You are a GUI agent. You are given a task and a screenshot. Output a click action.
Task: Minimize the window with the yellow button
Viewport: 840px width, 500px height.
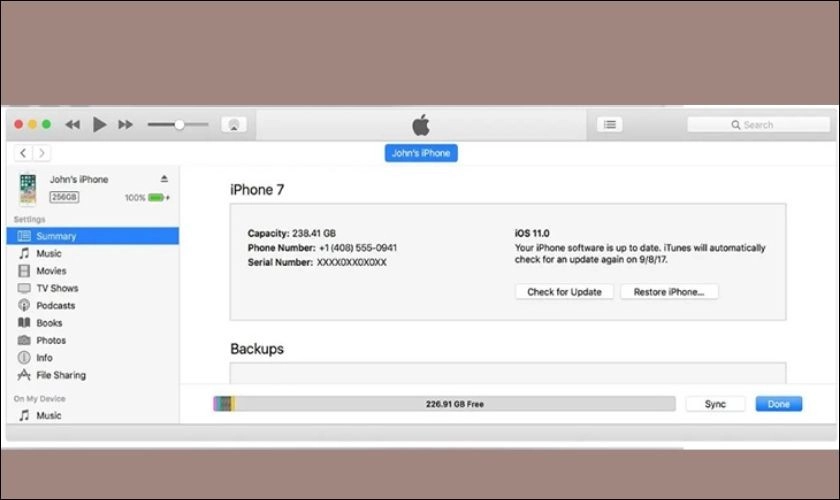click(x=33, y=124)
